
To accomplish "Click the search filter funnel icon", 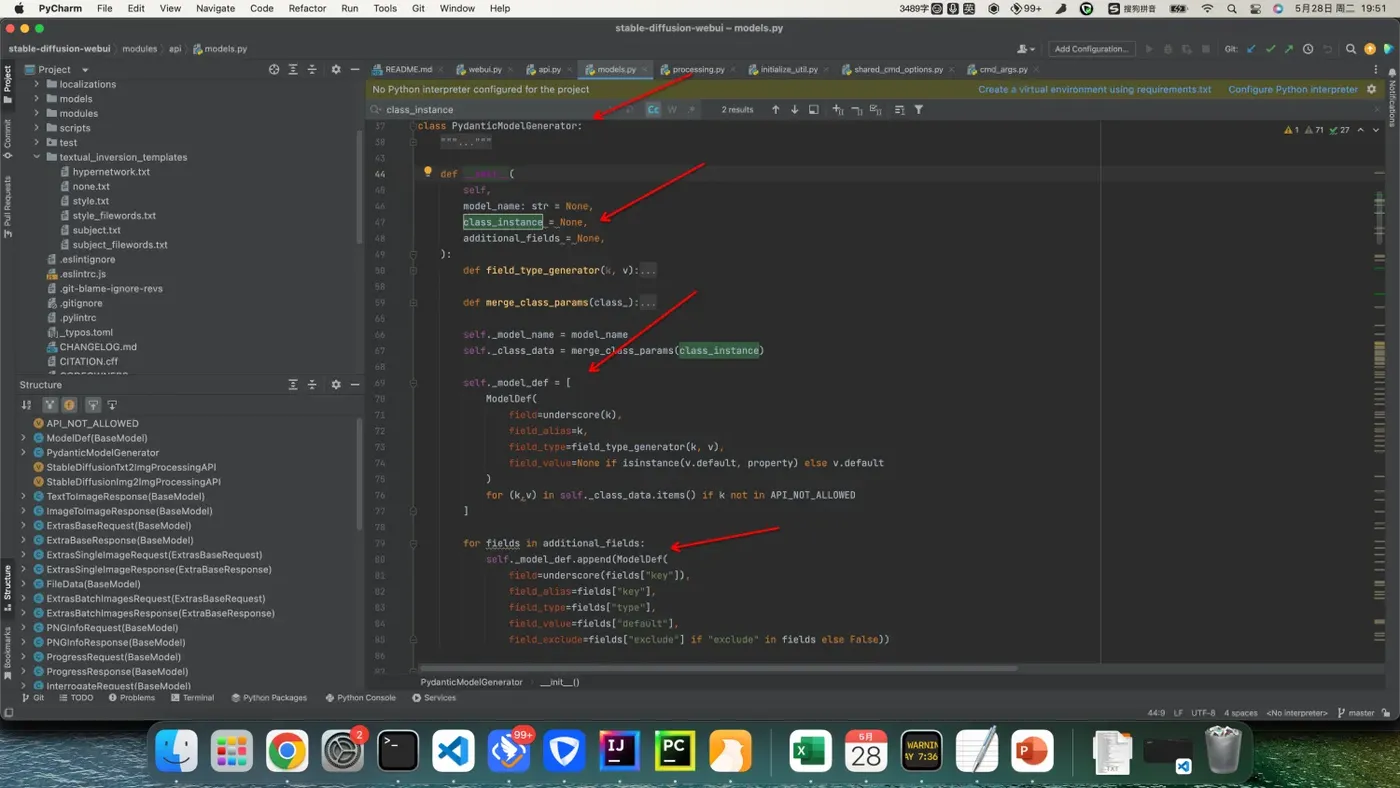I will tap(919, 110).
